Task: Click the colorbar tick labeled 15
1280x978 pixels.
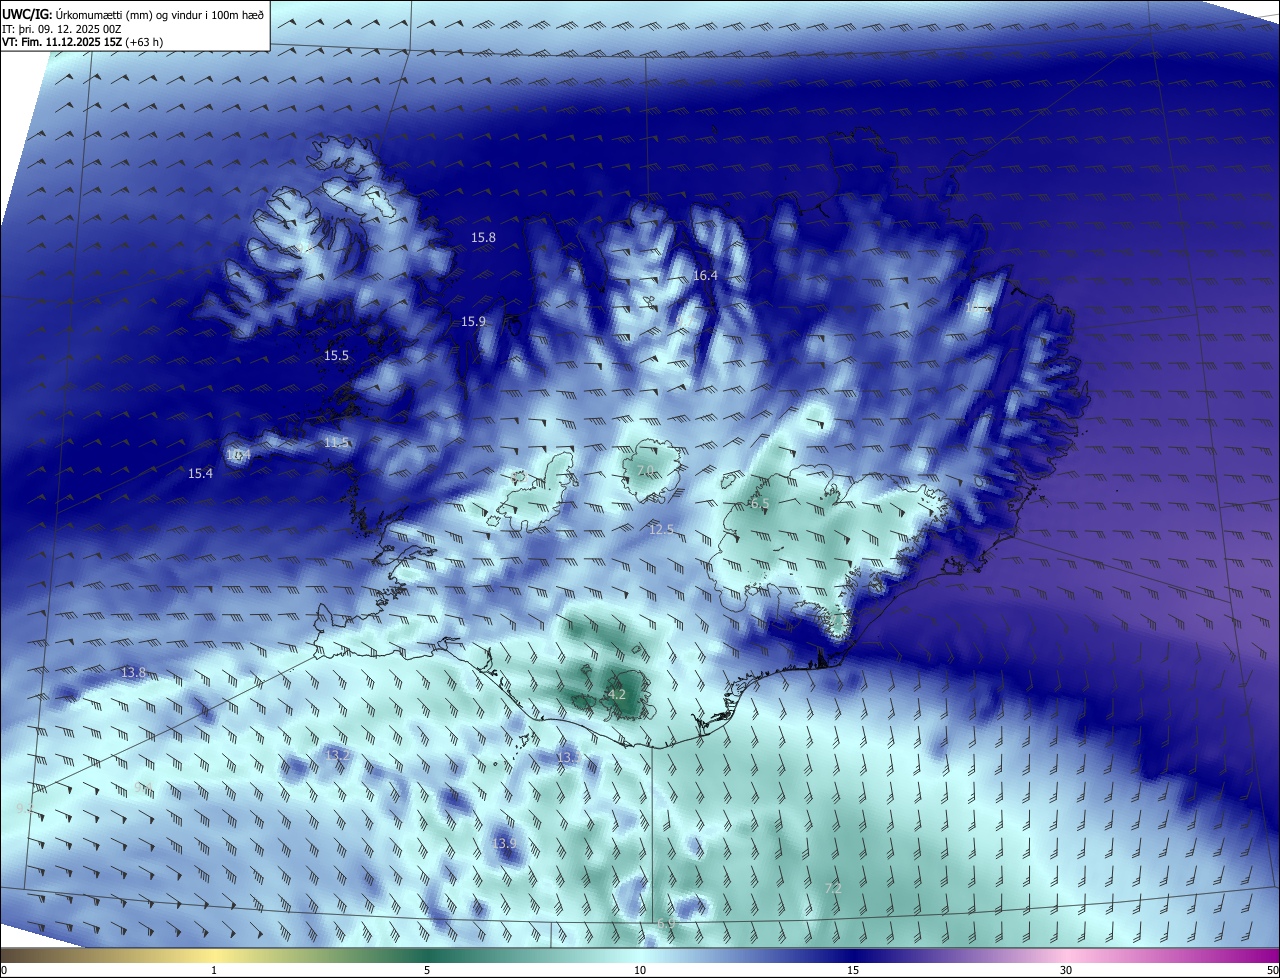Action: pos(853,971)
